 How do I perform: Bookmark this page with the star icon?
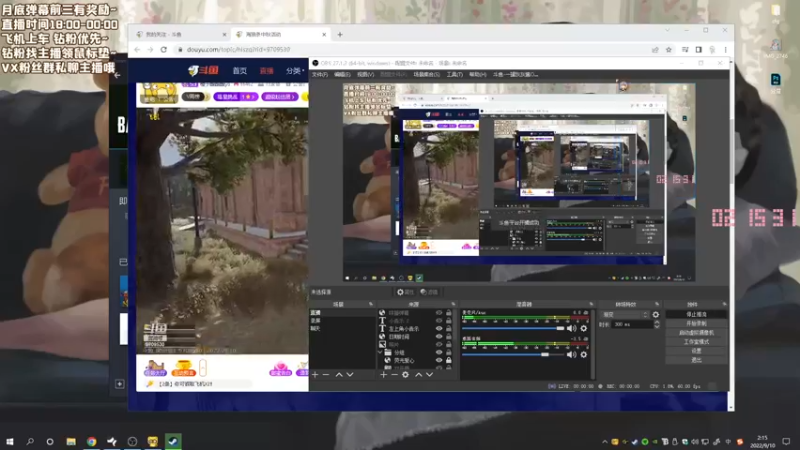coord(668,49)
